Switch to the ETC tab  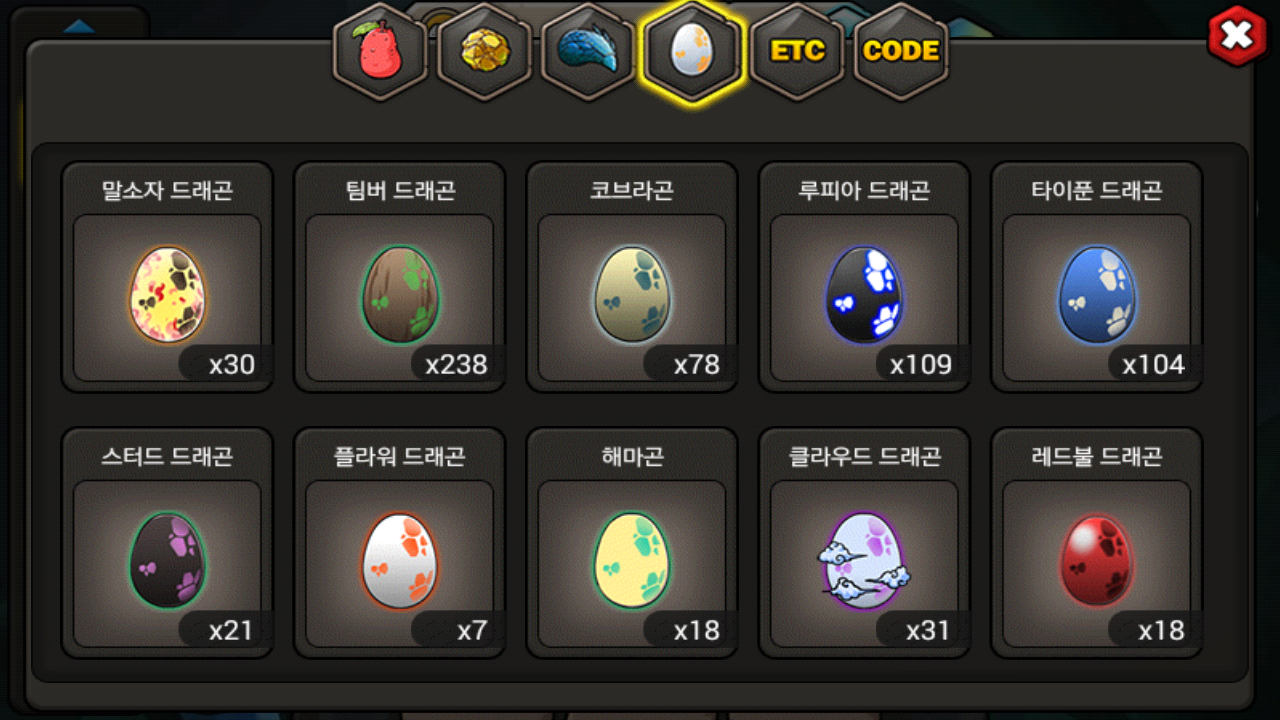(797, 52)
